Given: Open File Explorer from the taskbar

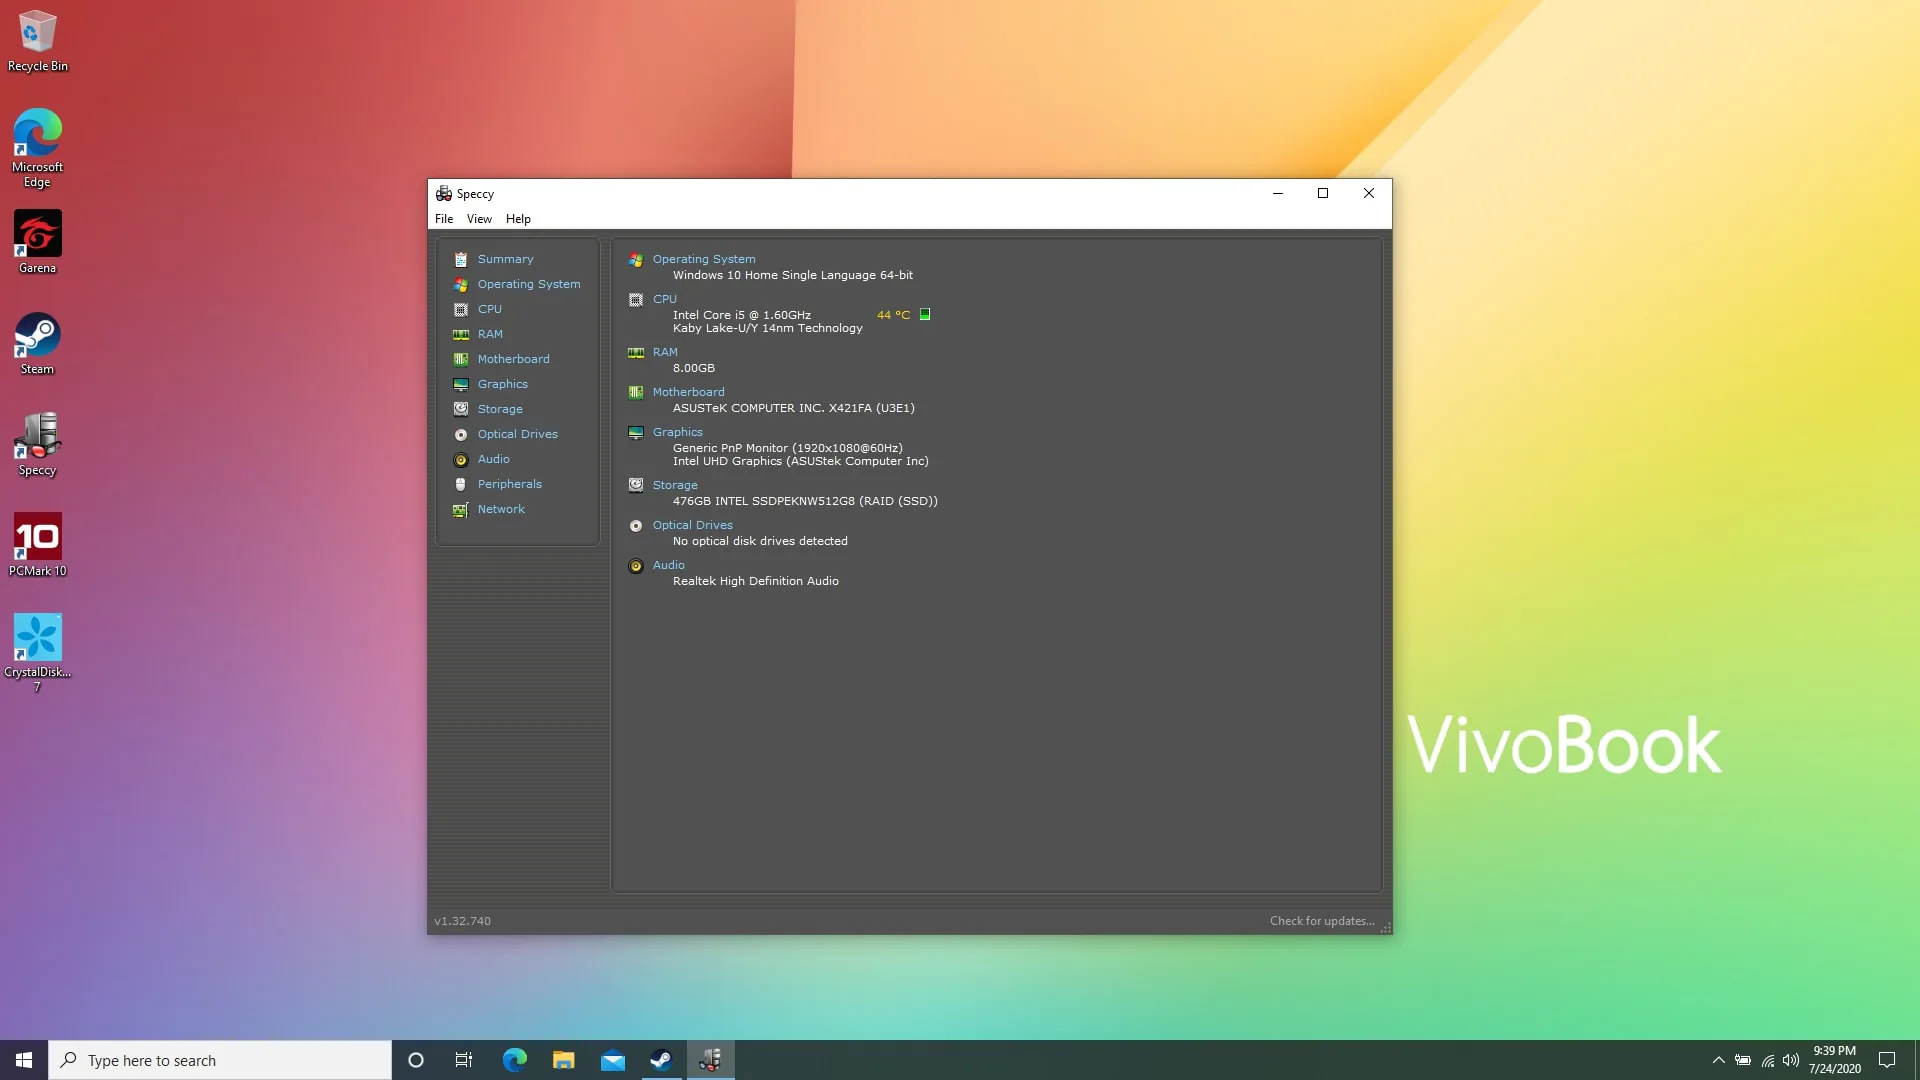Looking at the screenshot, I should click(x=564, y=1060).
